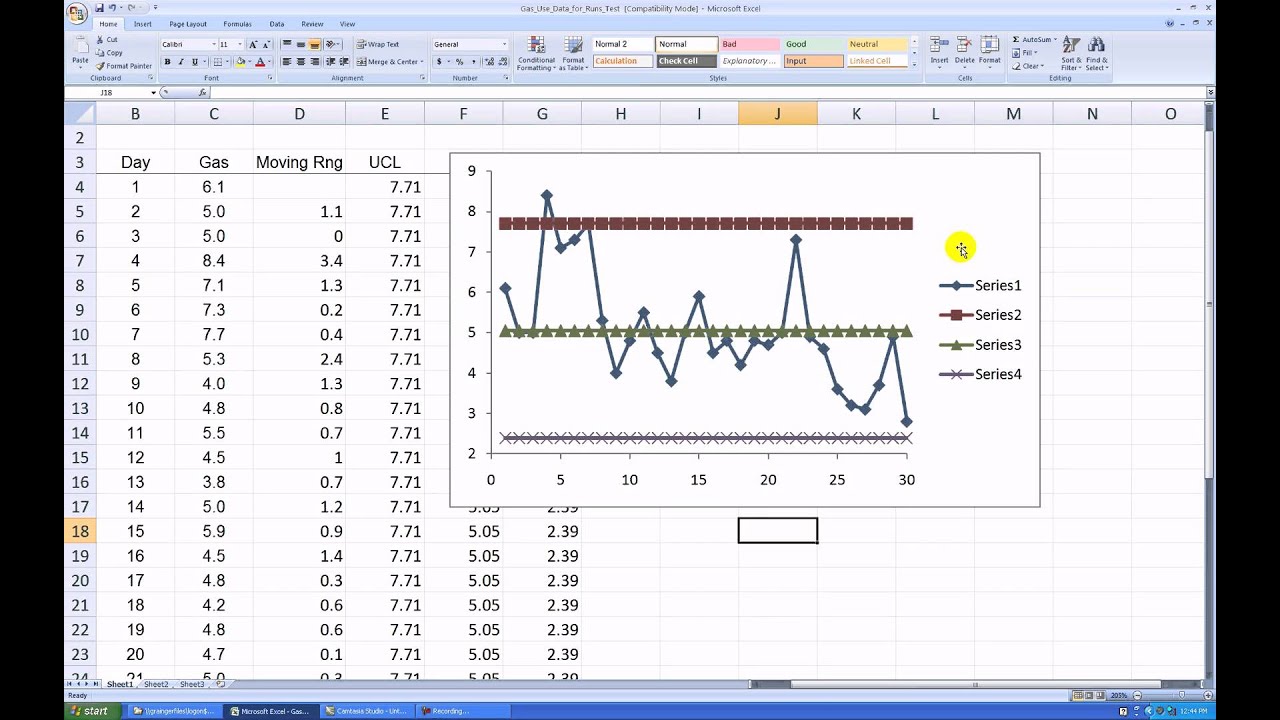Toggle Bold formatting
Image resolution: width=1280 pixels, height=720 pixels.
pyautogui.click(x=167, y=62)
